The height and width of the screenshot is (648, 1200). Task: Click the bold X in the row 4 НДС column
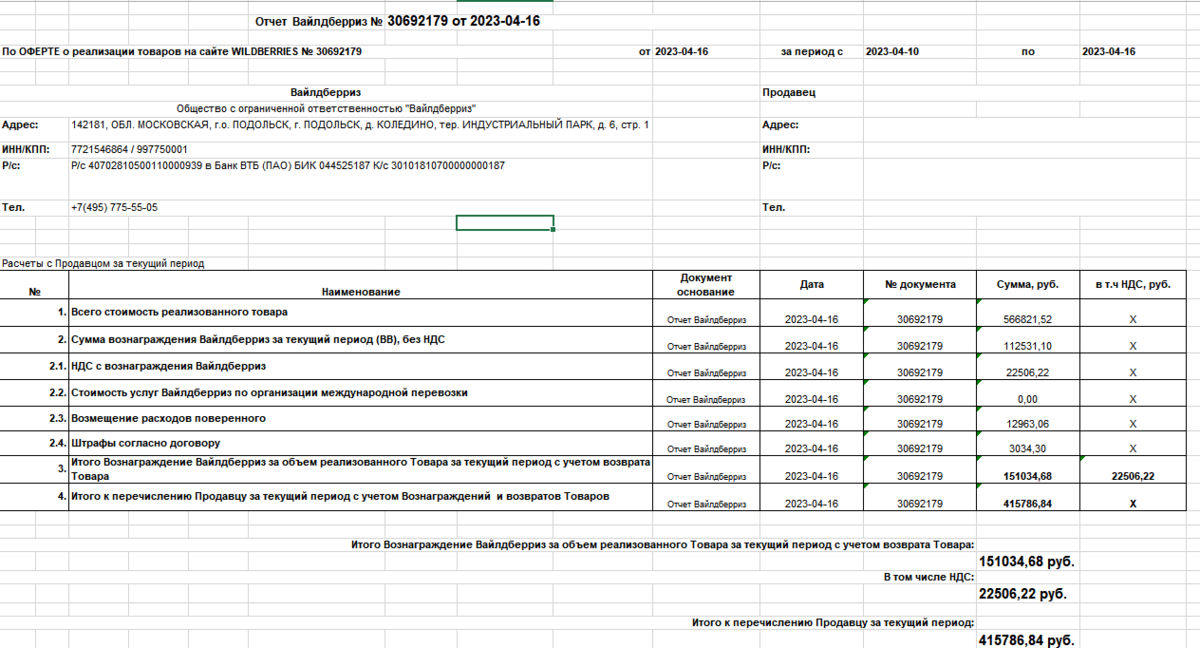click(x=1133, y=504)
